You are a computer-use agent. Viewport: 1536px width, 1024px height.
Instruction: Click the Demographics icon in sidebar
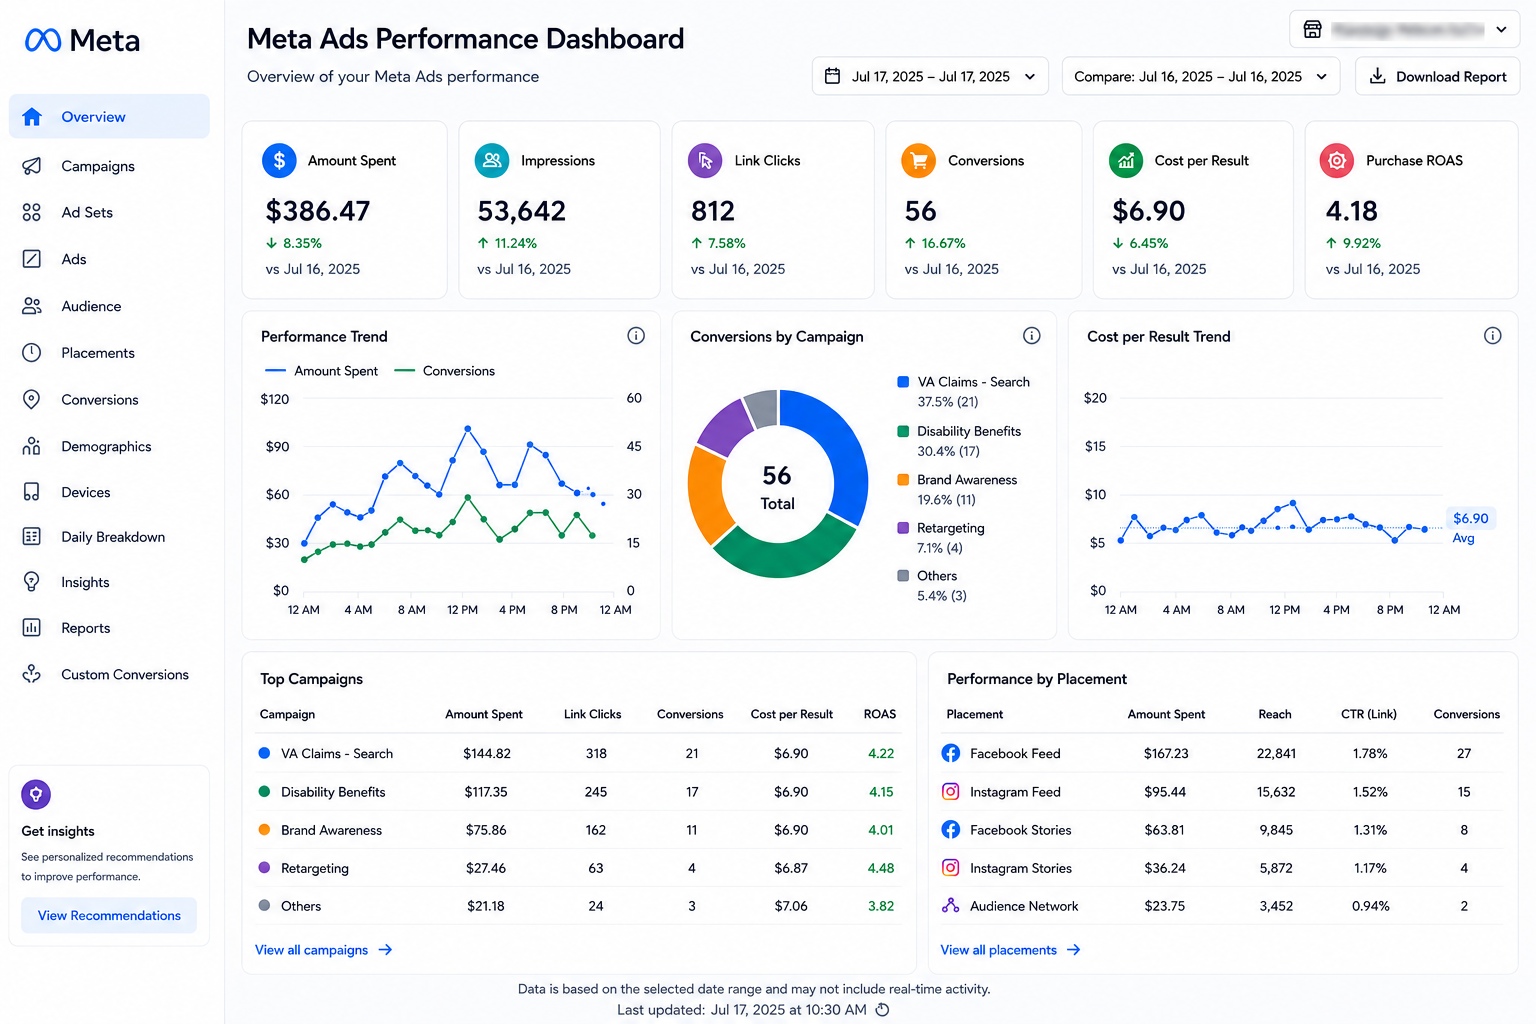(32, 446)
